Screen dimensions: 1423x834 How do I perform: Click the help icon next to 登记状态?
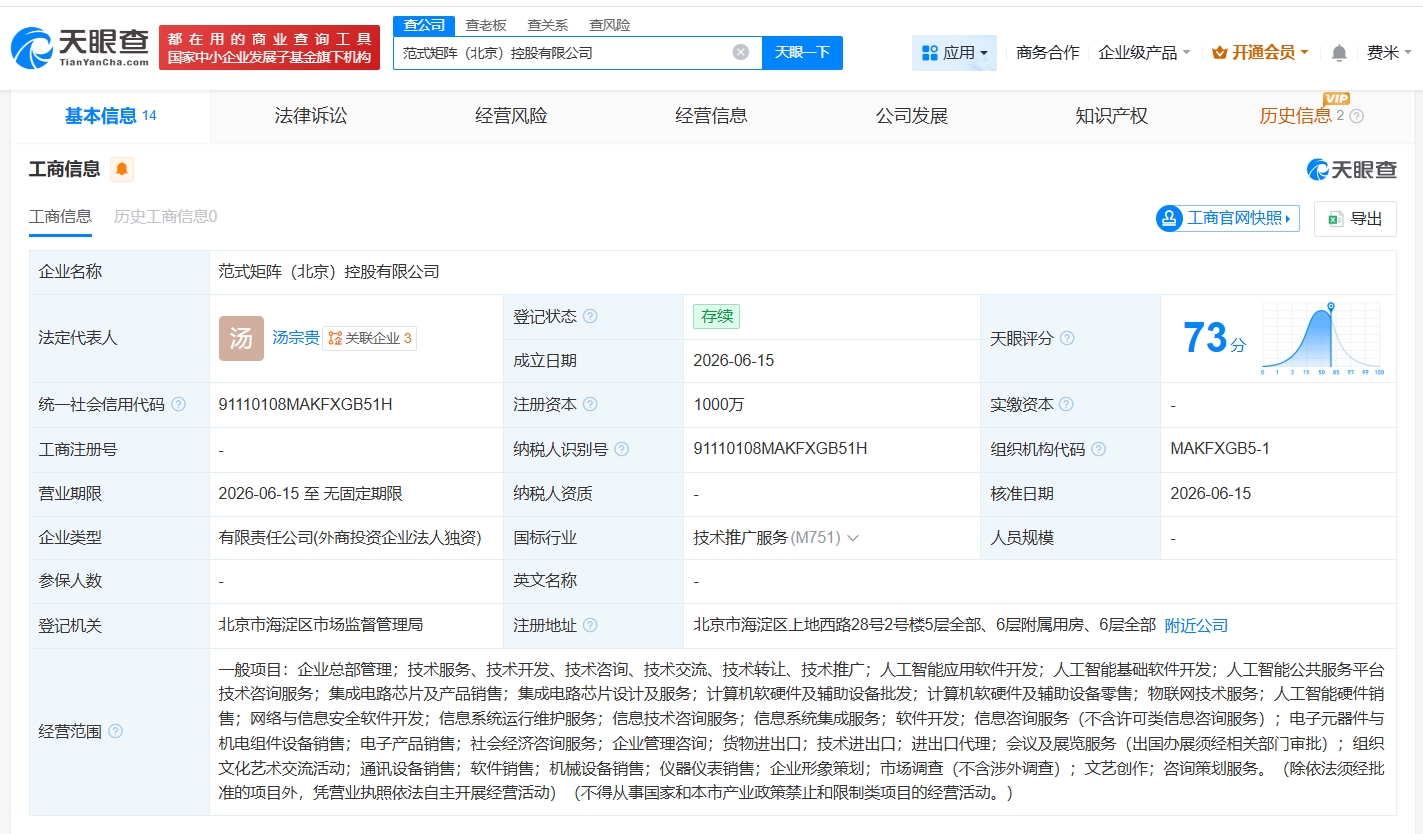590,316
